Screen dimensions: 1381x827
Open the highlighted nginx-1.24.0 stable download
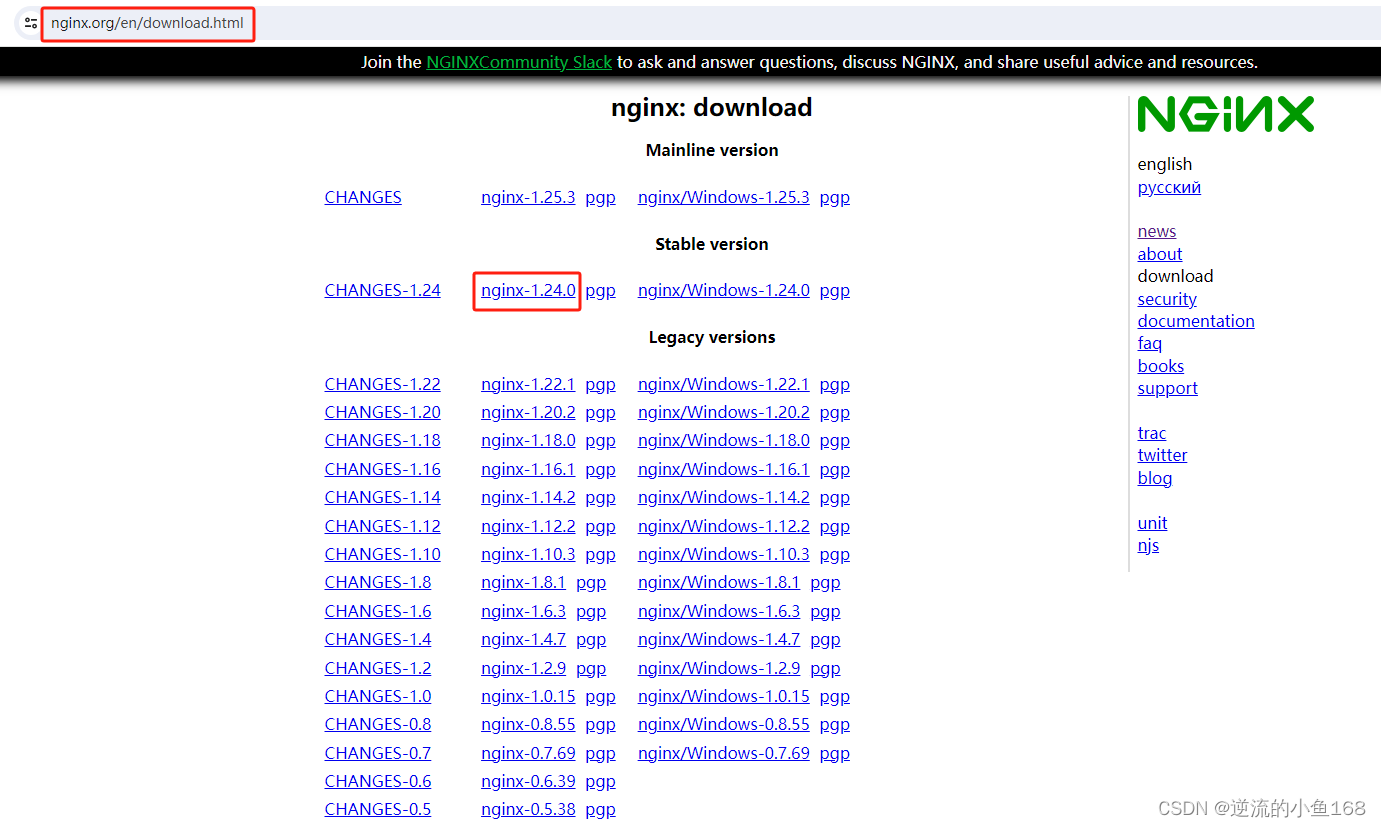pyautogui.click(x=527, y=290)
